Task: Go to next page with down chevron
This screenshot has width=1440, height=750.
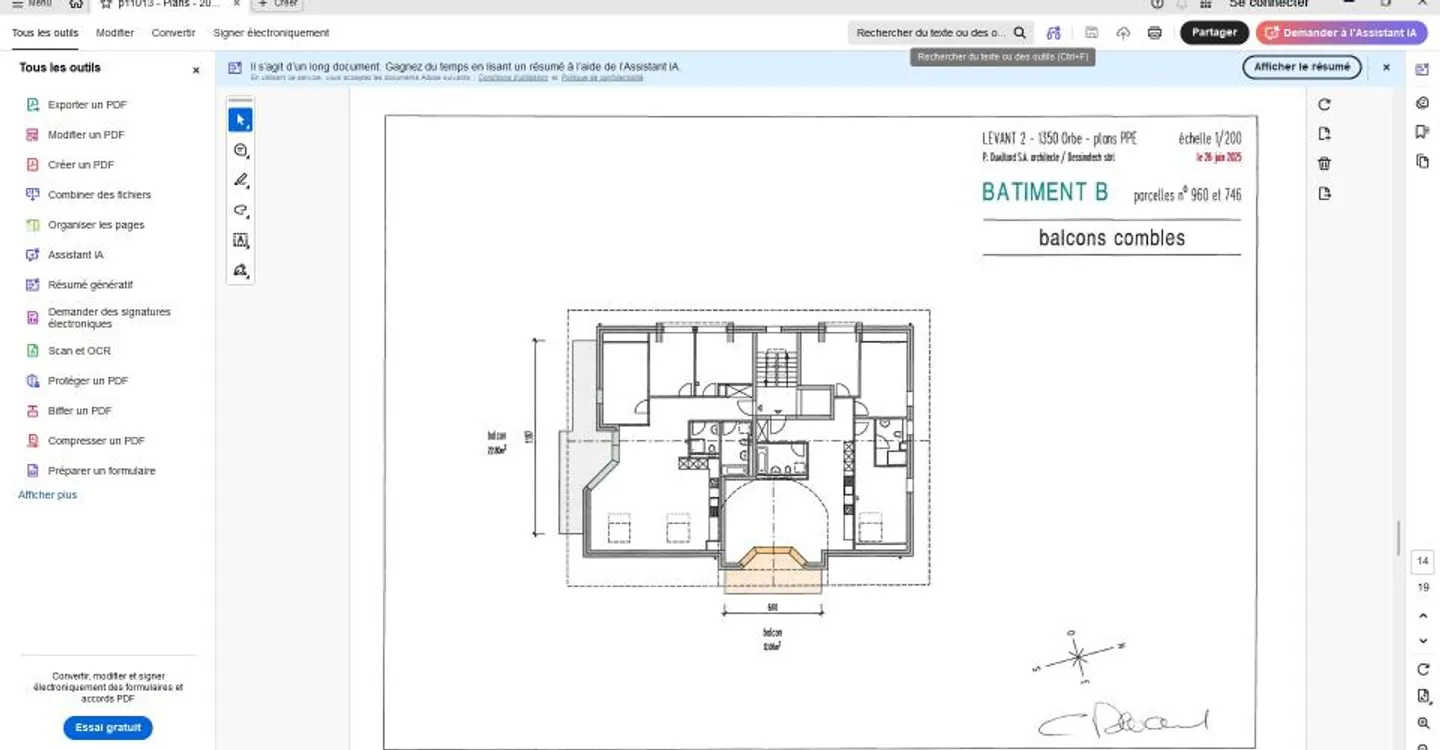Action: (x=1423, y=641)
